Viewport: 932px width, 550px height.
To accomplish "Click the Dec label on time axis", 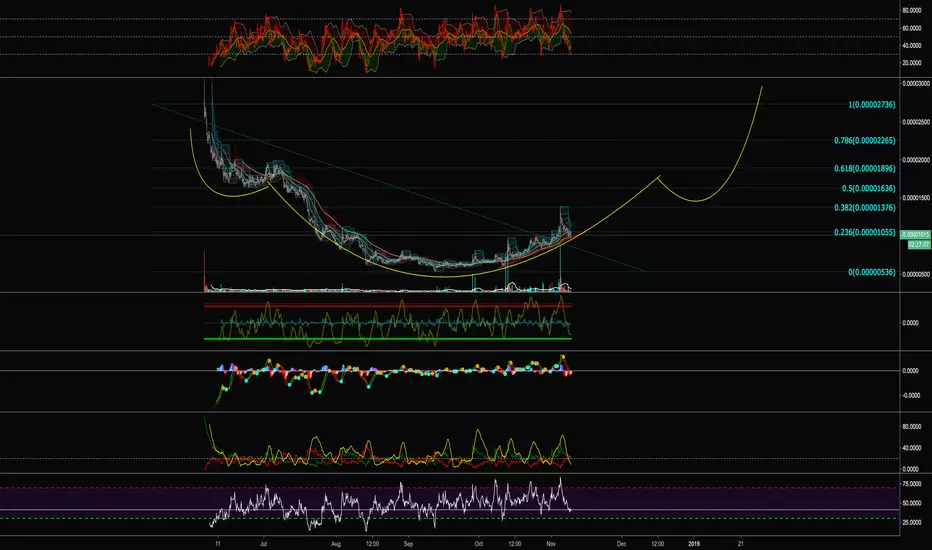I will (622, 543).
